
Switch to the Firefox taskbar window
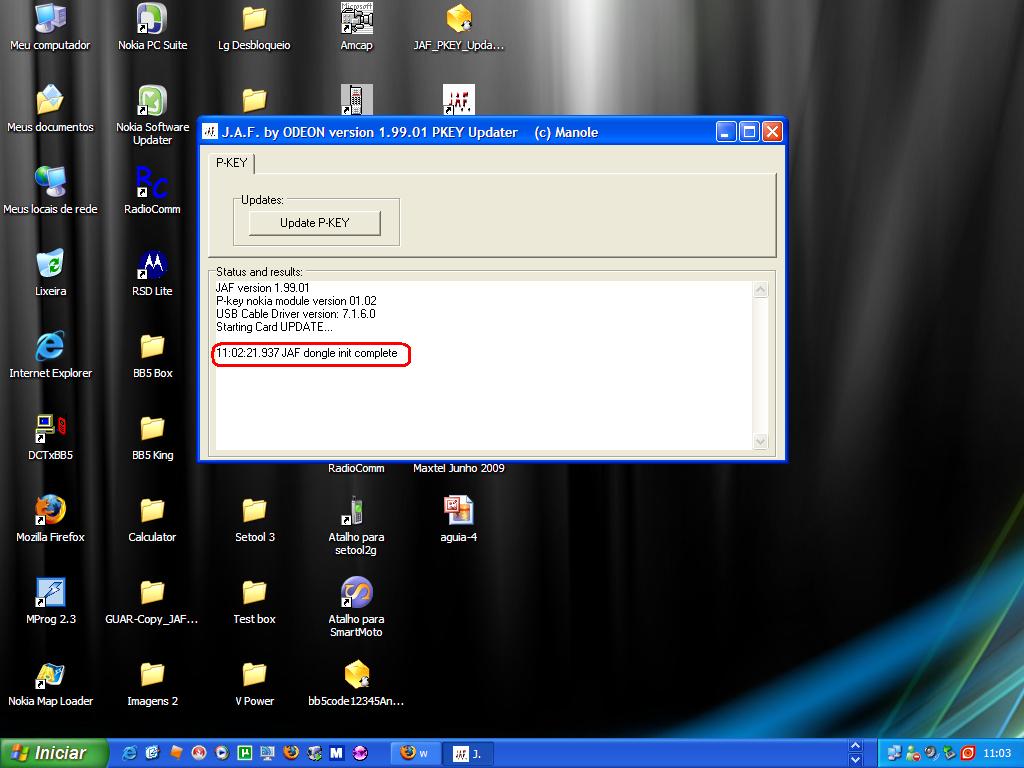417,753
